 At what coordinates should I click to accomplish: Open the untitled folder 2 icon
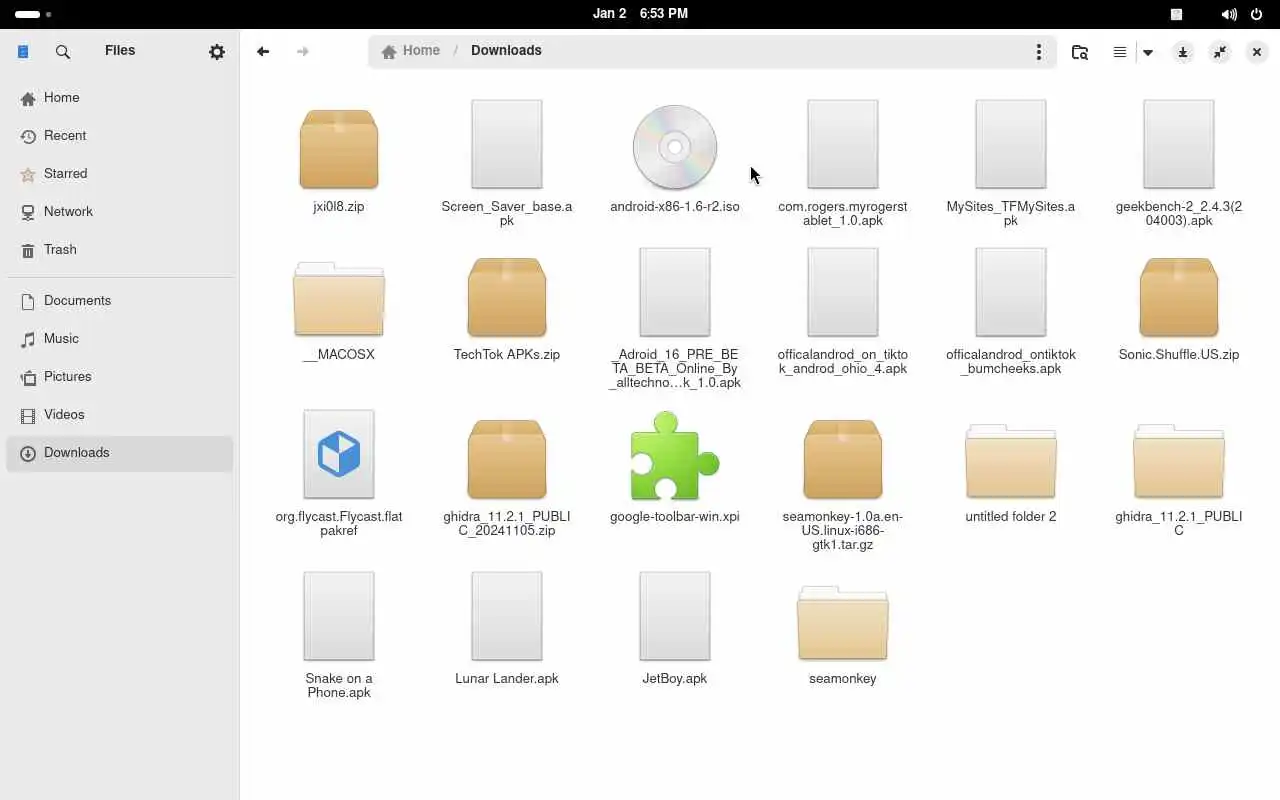1011,460
